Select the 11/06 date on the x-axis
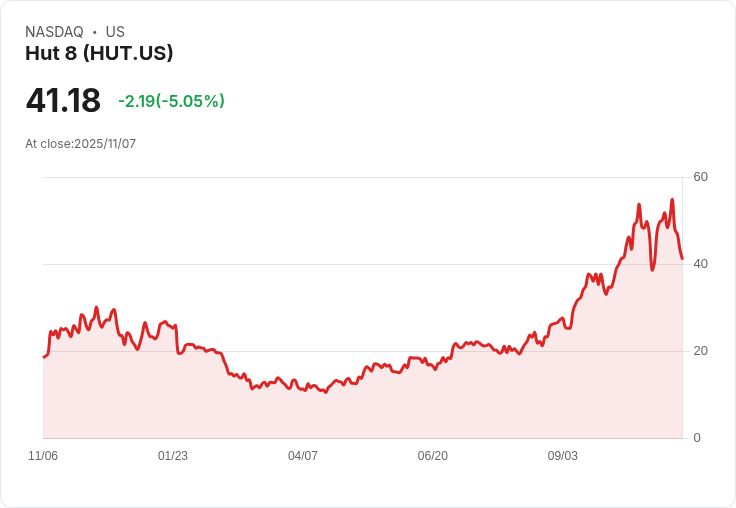The image size is (736, 508). pos(43,456)
